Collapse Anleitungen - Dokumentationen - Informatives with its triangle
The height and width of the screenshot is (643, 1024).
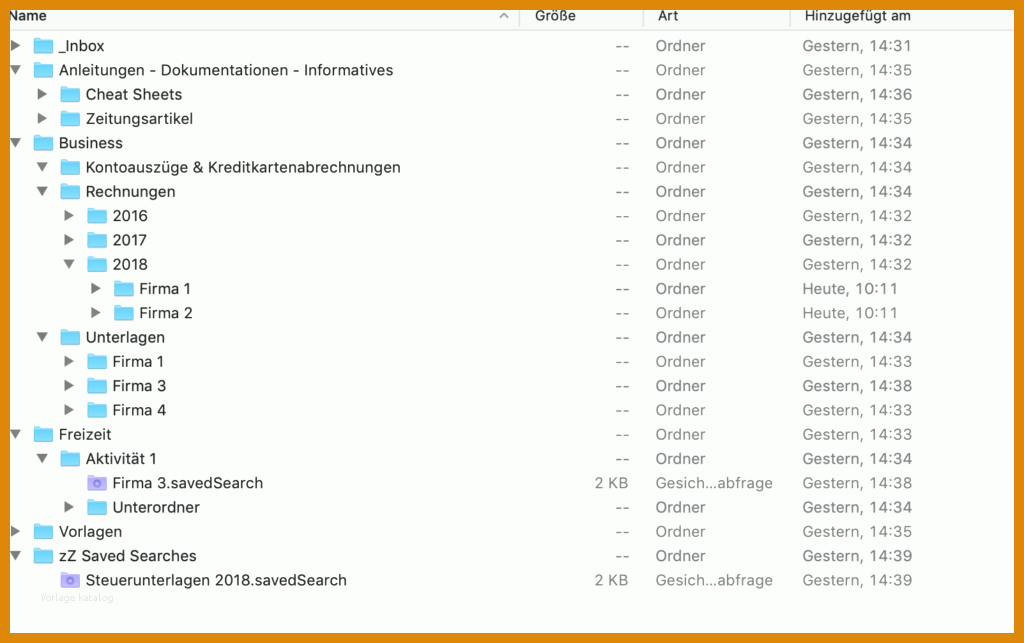coord(16,70)
